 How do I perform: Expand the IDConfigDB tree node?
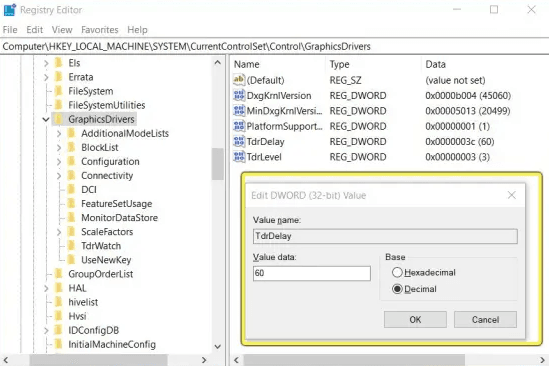coord(46,330)
